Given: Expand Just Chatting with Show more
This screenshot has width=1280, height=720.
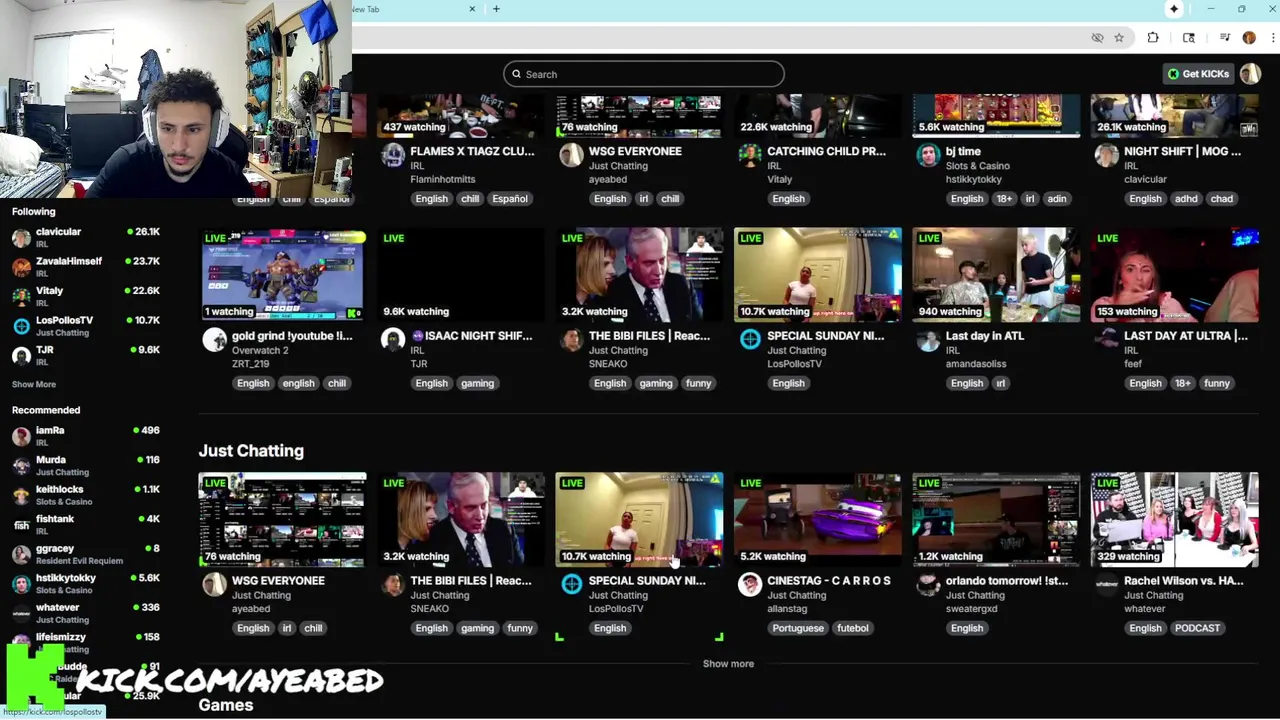Looking at the screenshot, I should [x=728, y=663].
